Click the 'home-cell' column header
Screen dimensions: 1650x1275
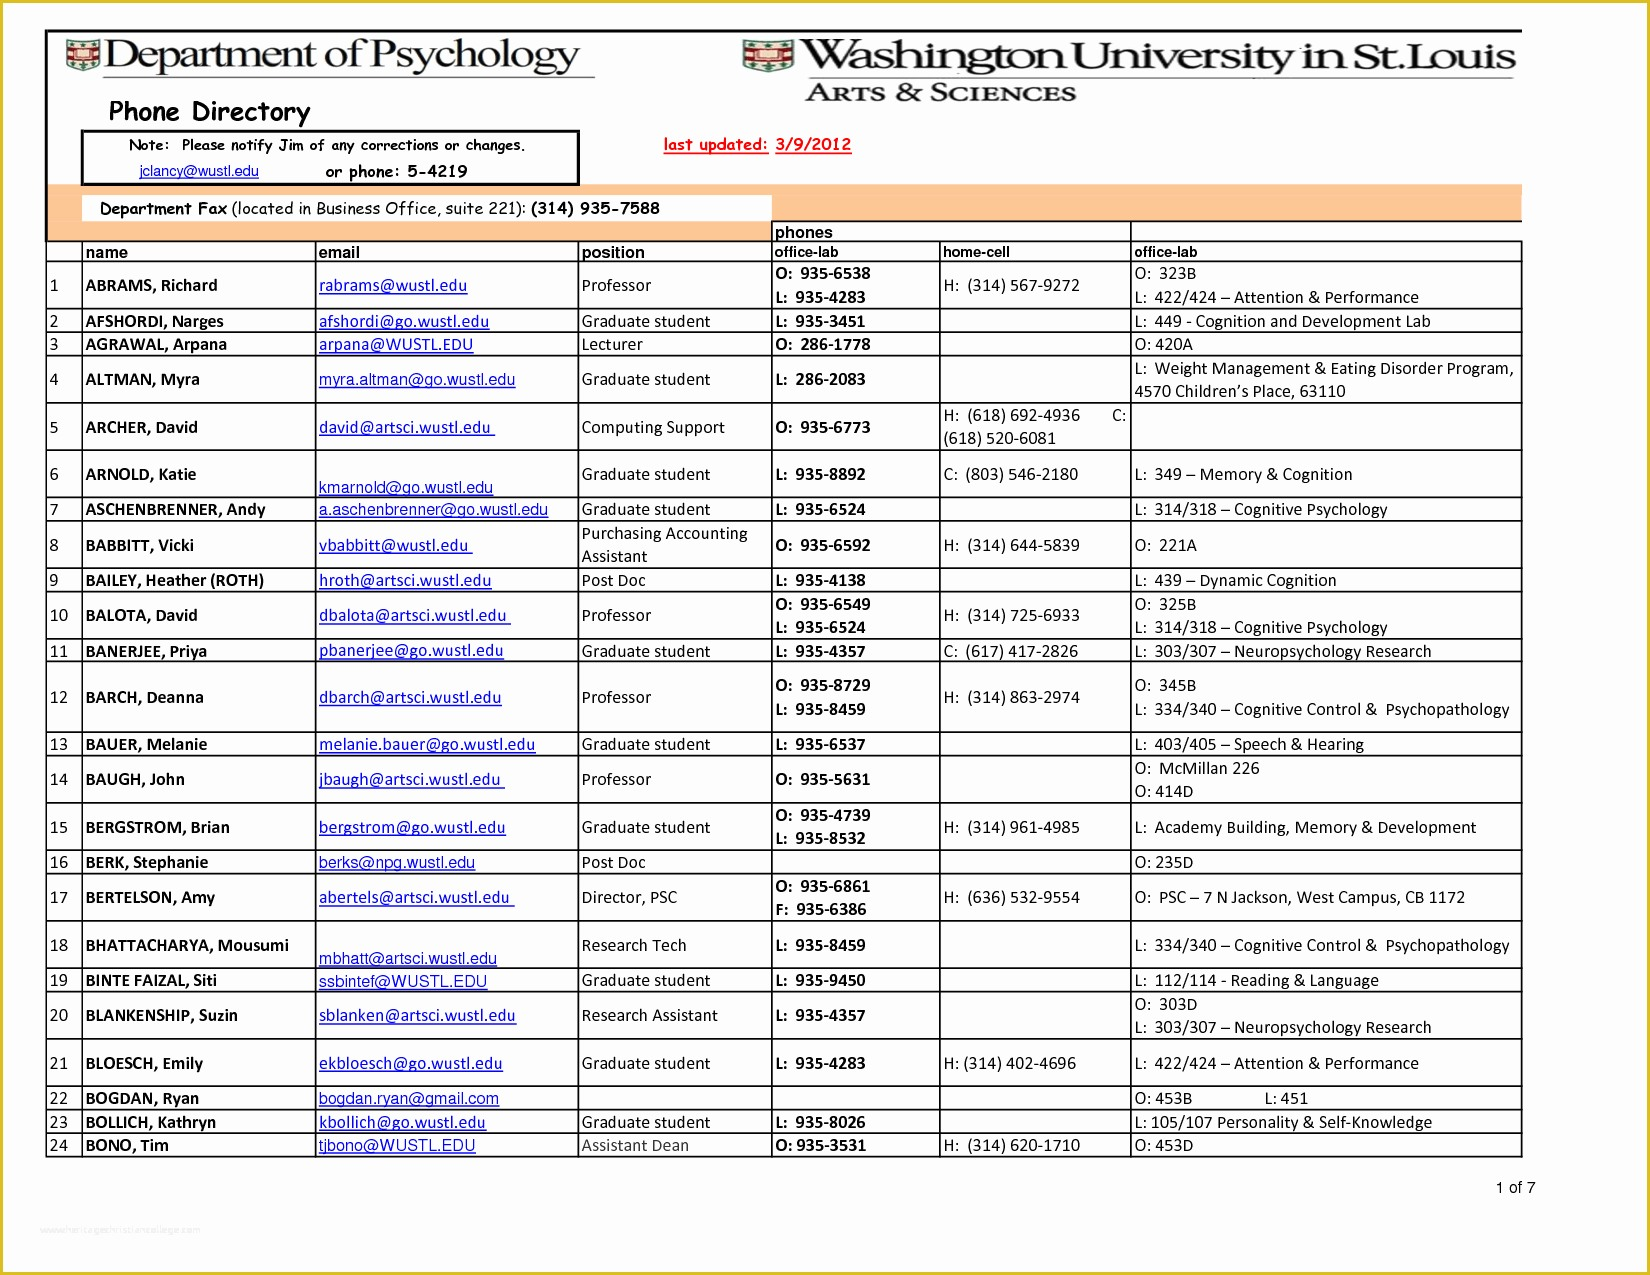[x=1034, y=252]
